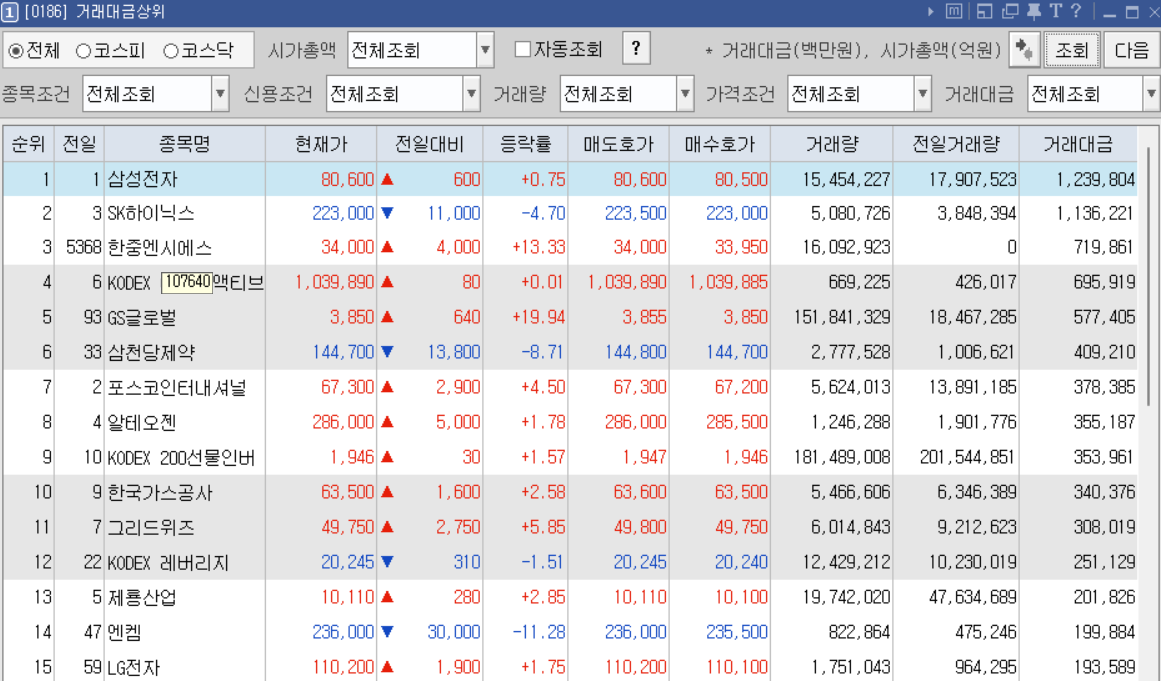Click the small play arrow in title bar
1161x681 pixels.
pyautogui.click(x=931, y=12)
